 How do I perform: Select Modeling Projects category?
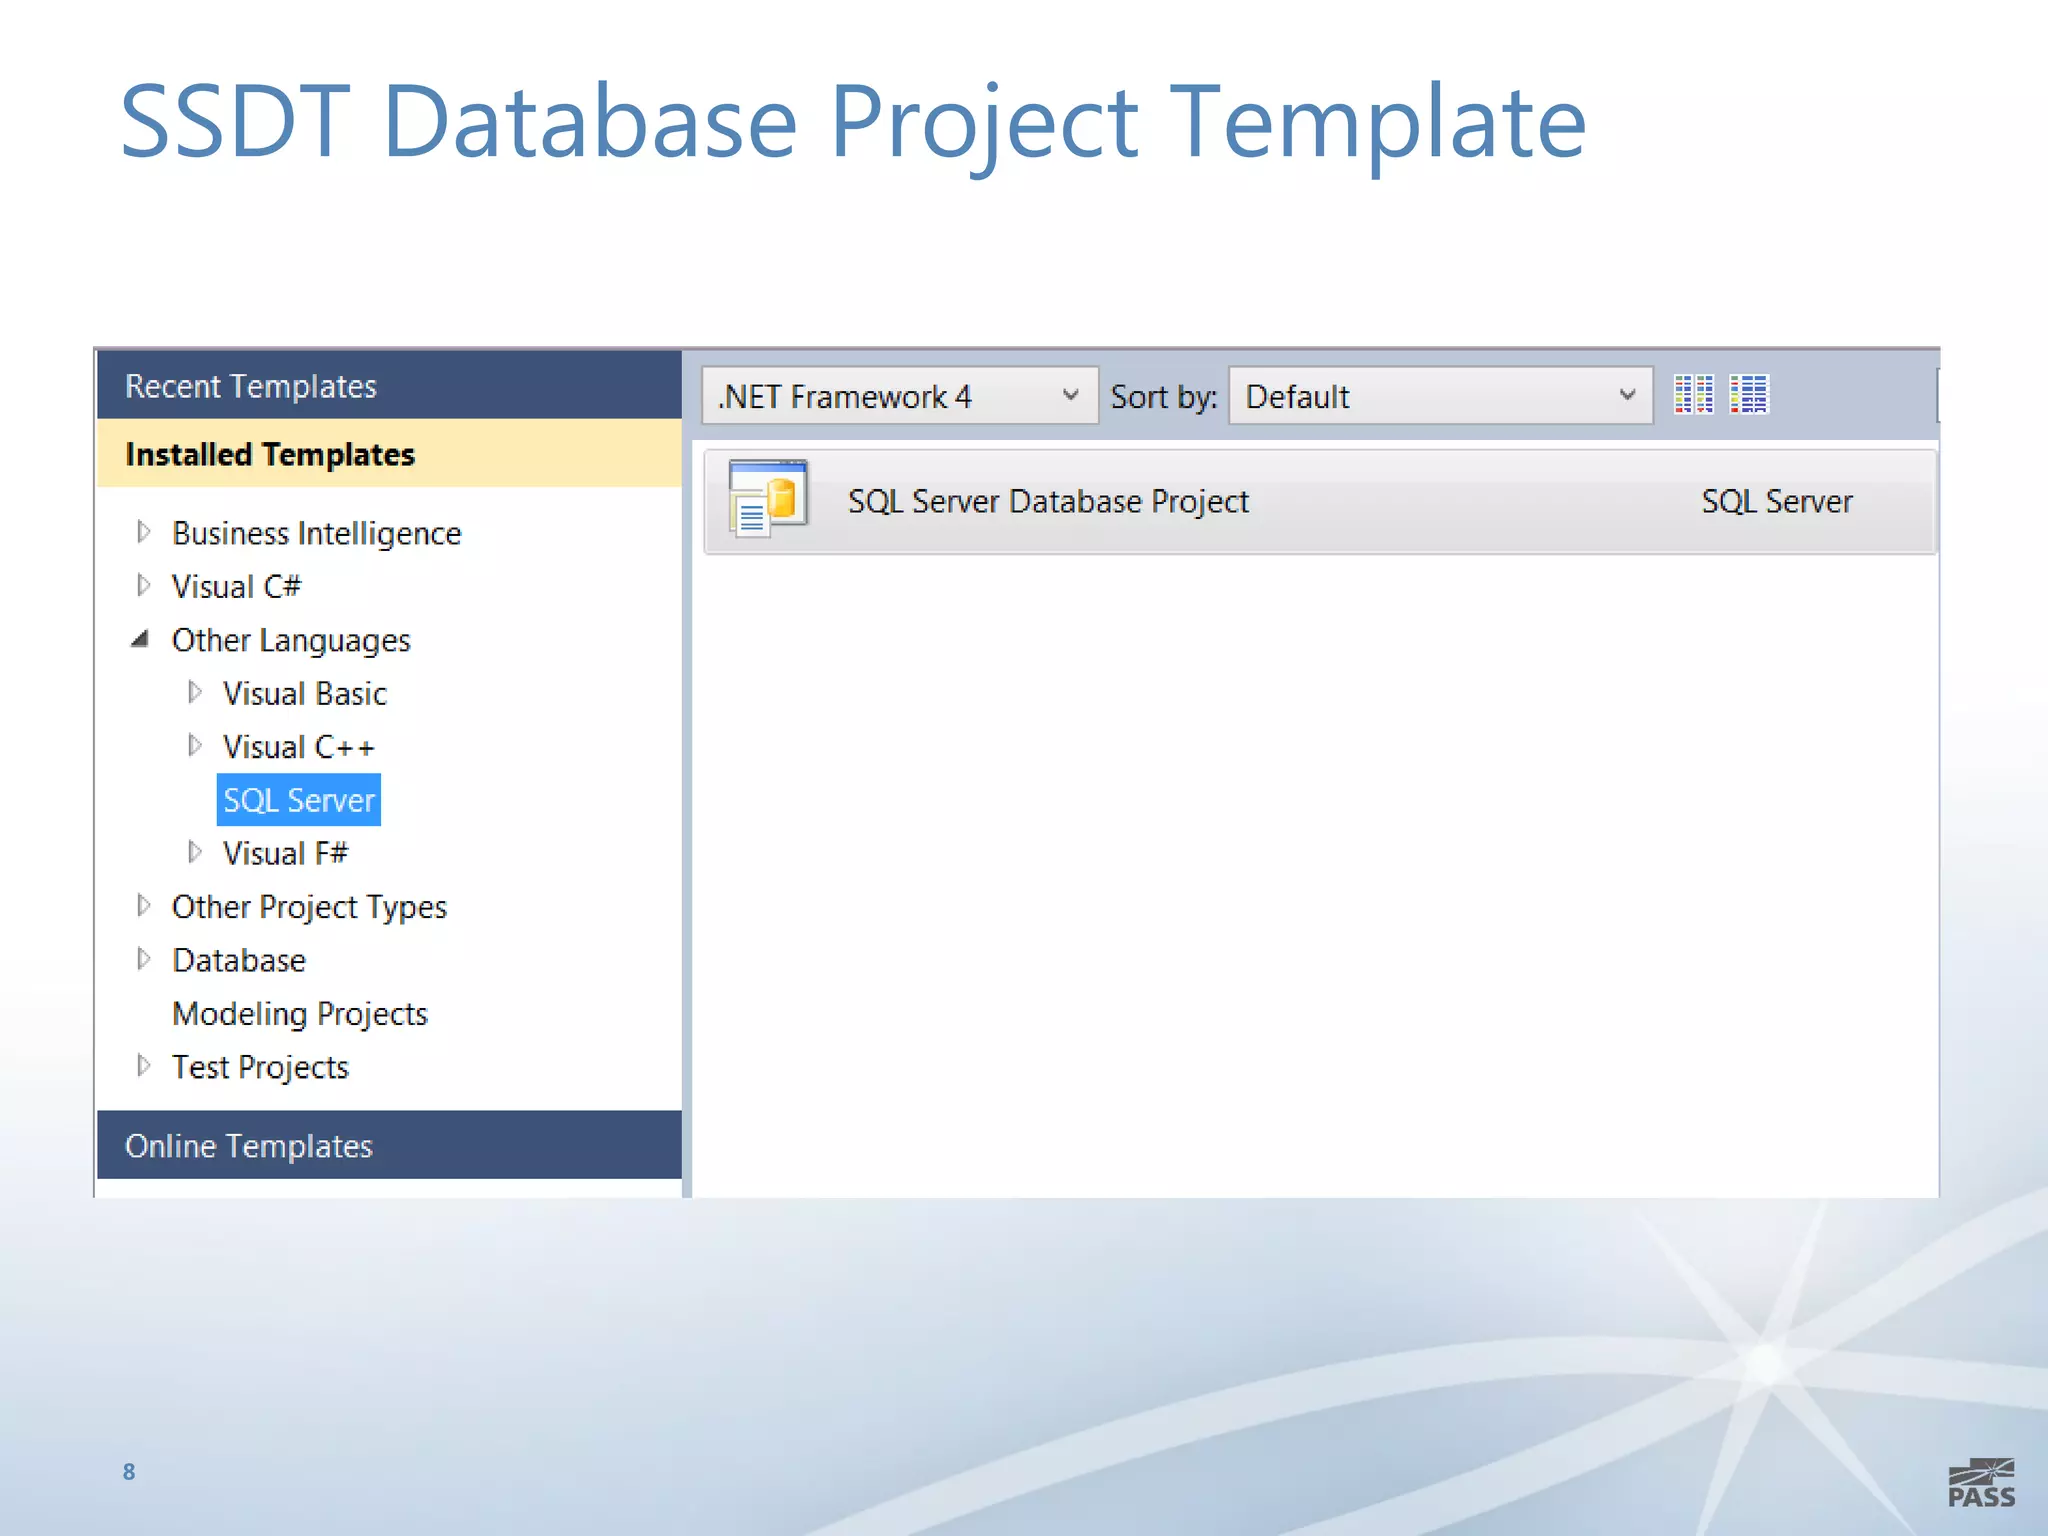coord(300,1014)
